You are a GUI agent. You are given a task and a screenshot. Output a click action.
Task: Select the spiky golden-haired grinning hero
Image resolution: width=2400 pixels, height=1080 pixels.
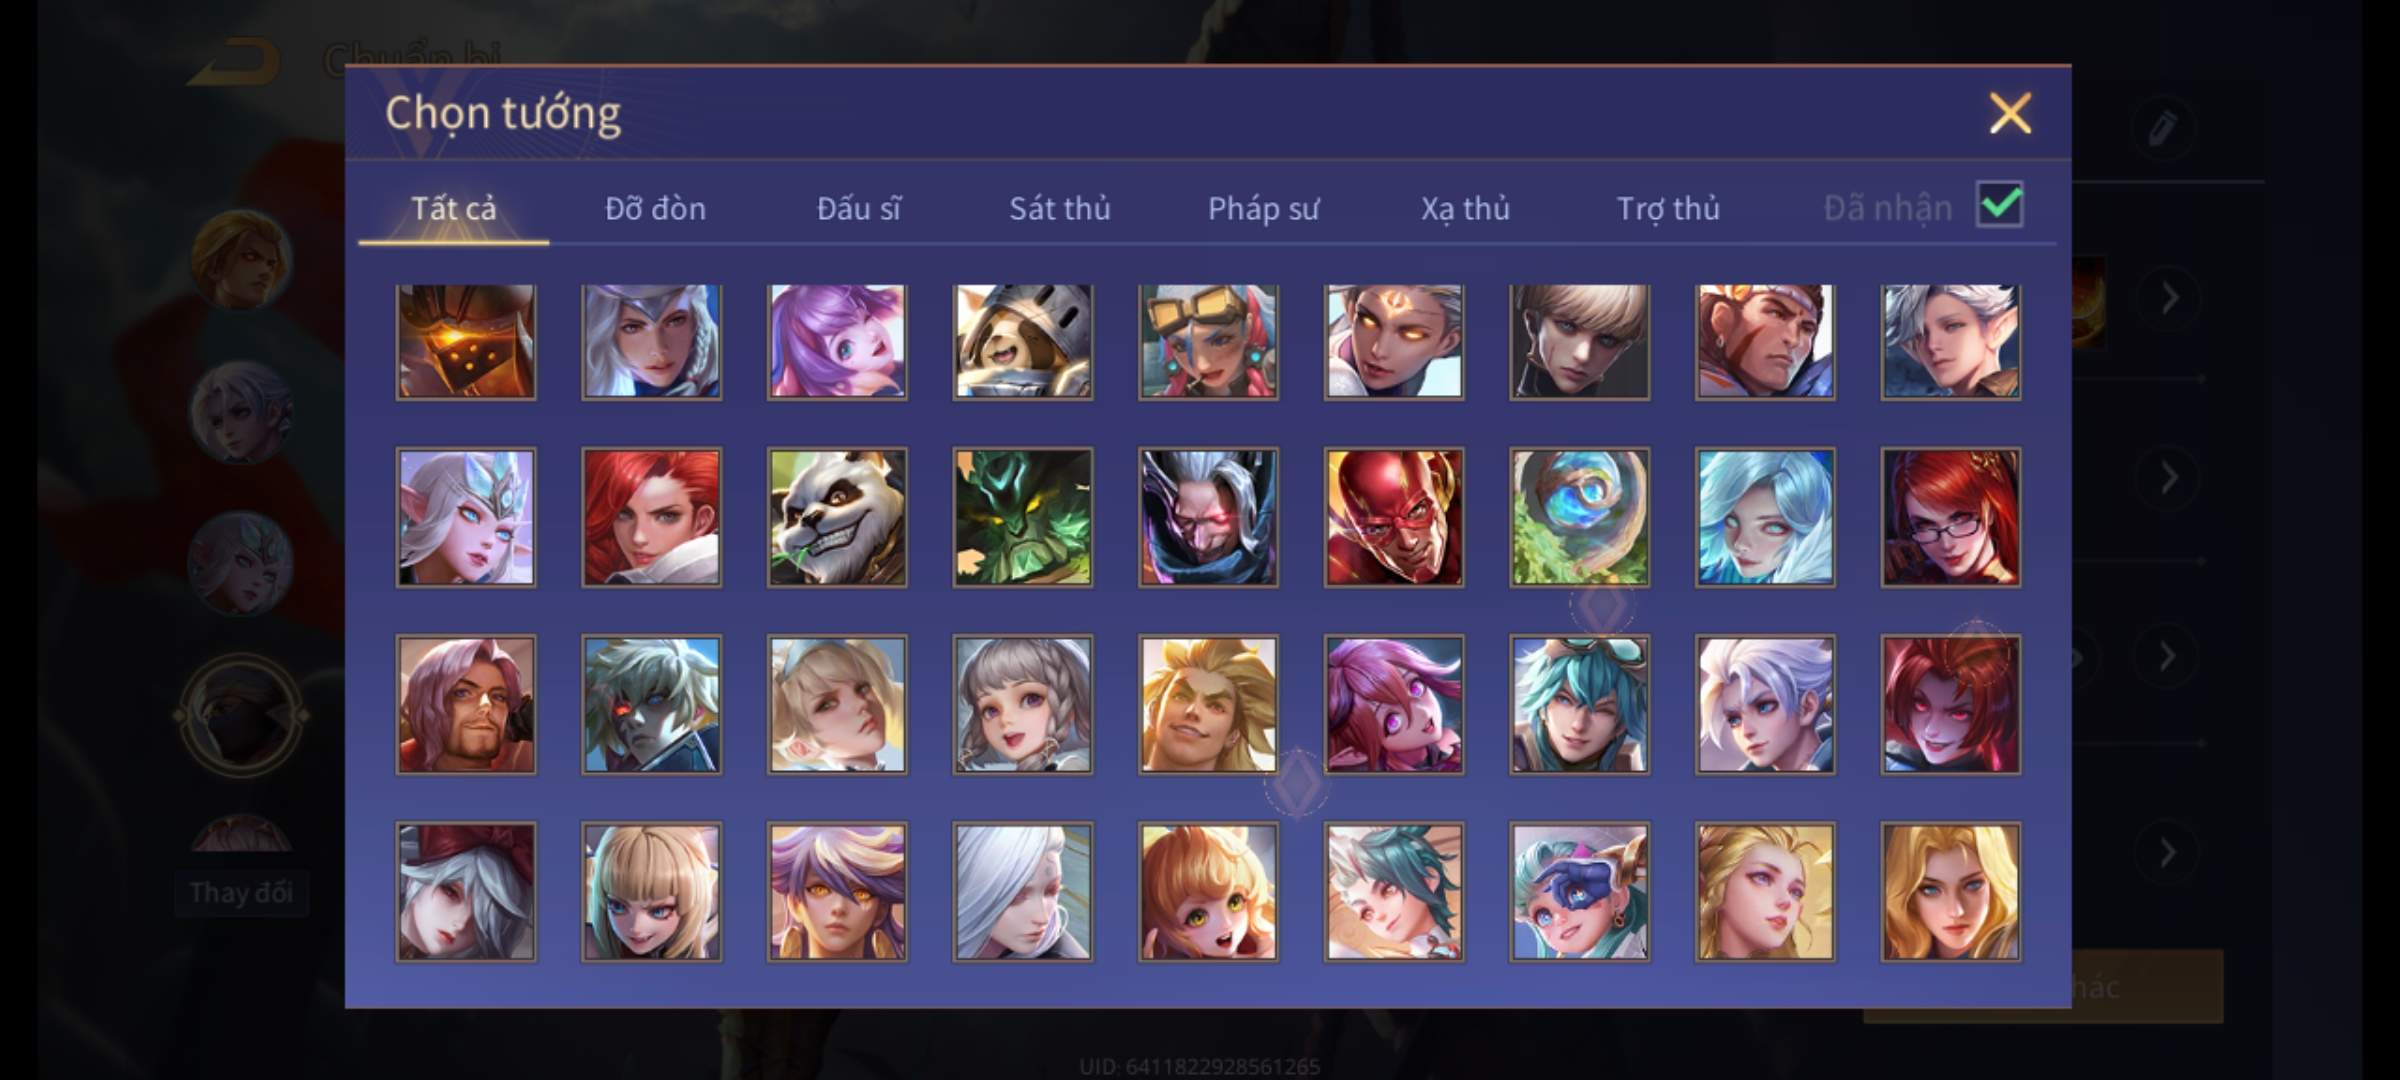coord(1208,704)
